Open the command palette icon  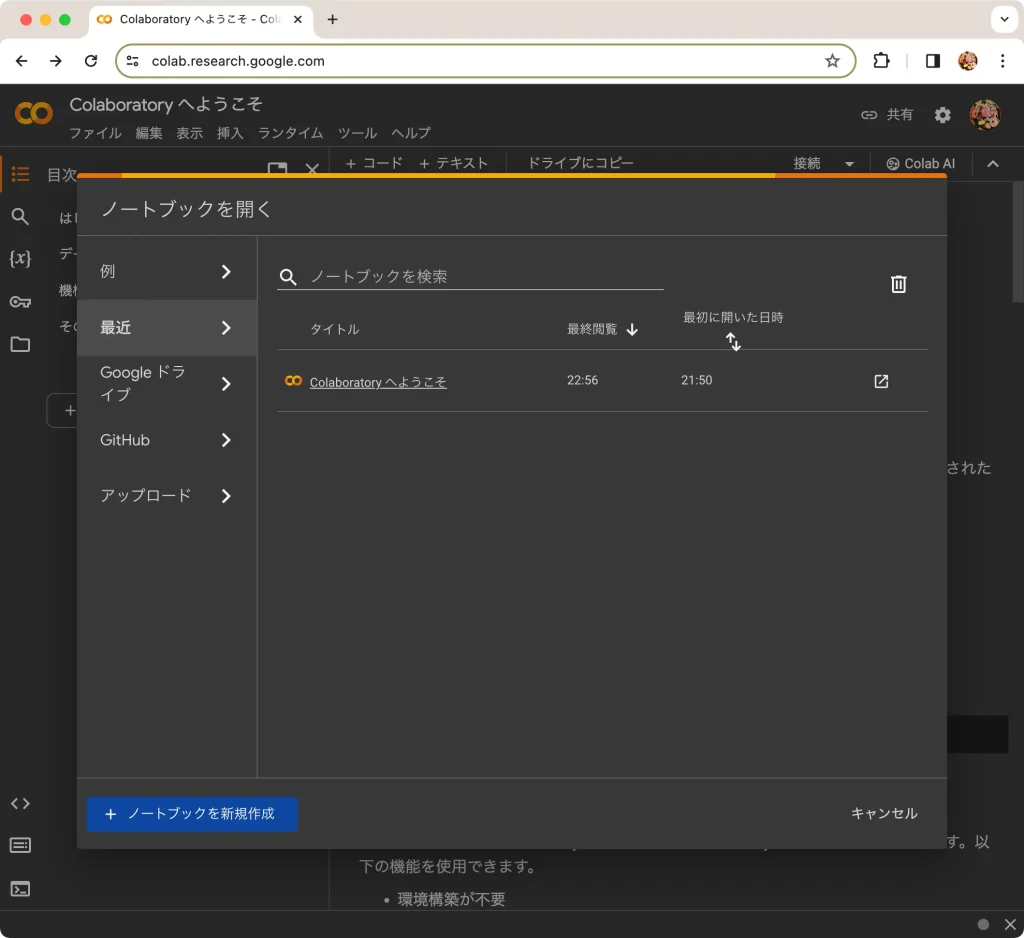pos(20,846)
